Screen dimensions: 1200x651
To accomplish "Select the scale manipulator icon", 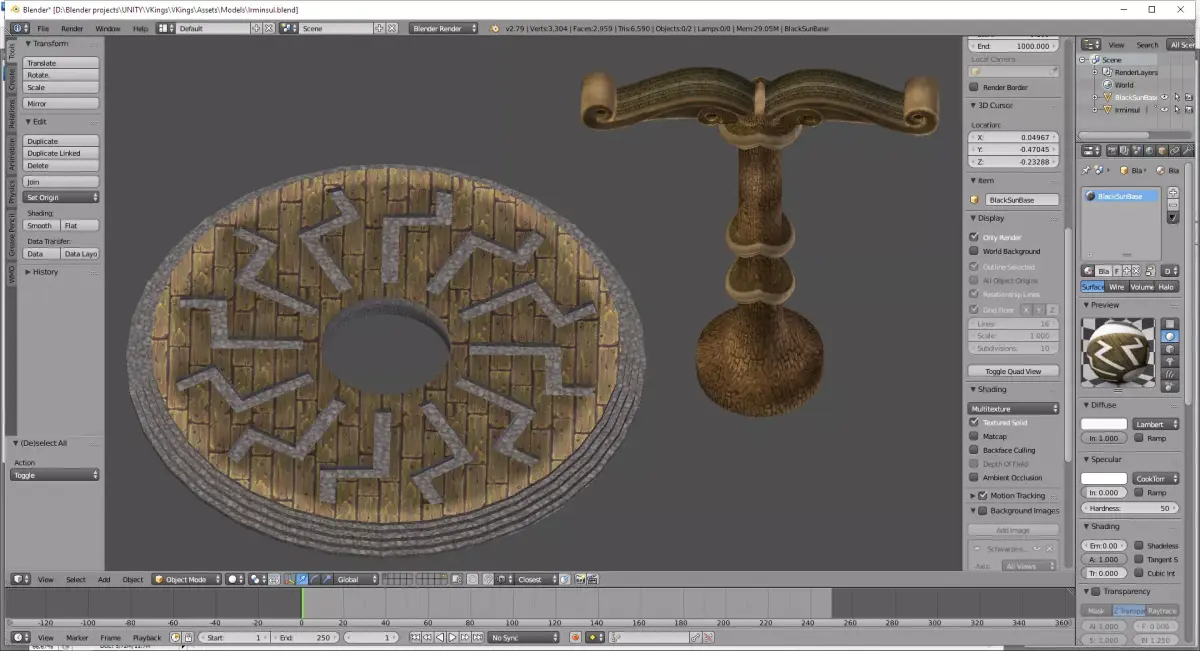I will 327,579.
